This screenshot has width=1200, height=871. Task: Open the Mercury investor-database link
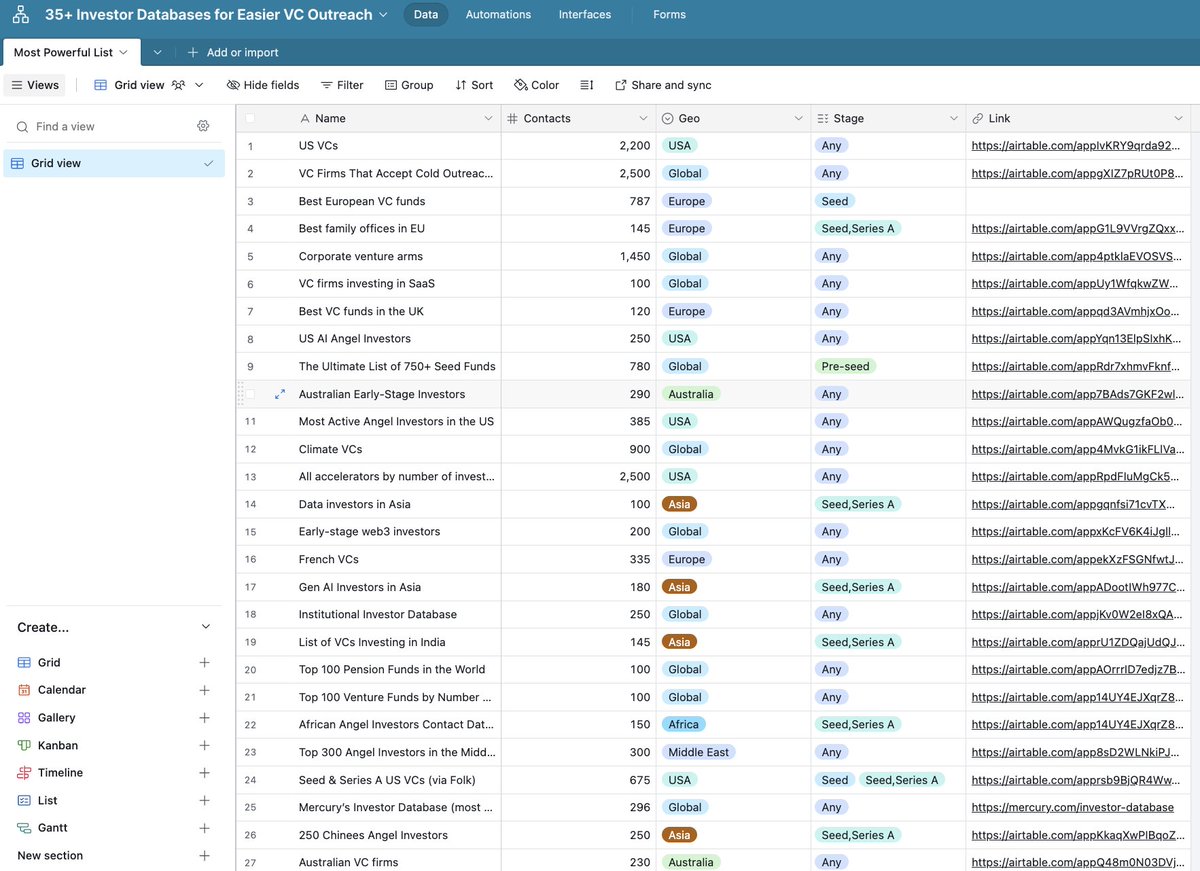click(x=1072, y=807)
